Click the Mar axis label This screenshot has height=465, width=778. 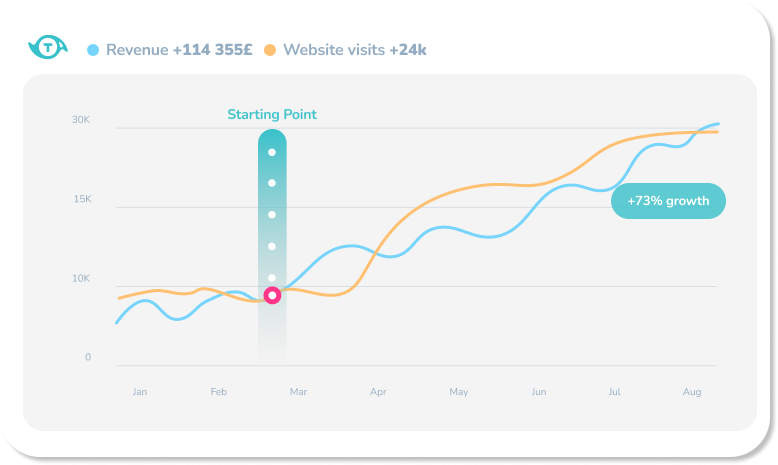(298, 392)
